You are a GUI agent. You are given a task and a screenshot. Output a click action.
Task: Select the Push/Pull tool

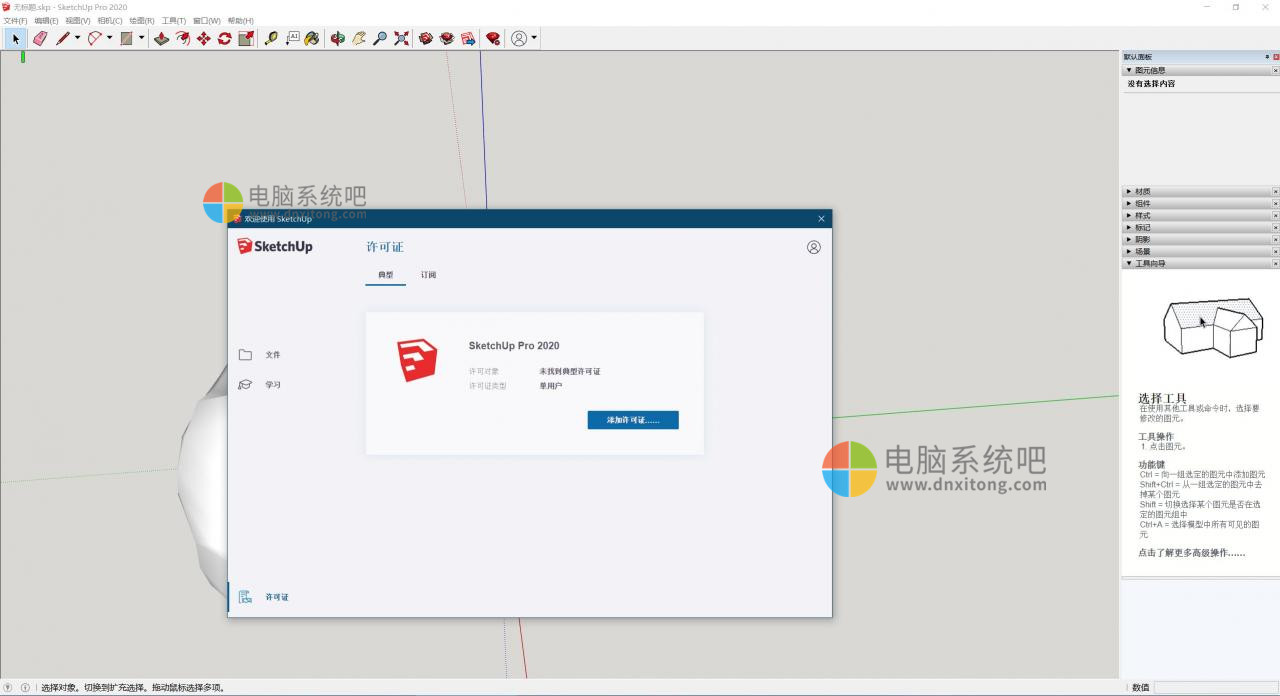[161, 38]
